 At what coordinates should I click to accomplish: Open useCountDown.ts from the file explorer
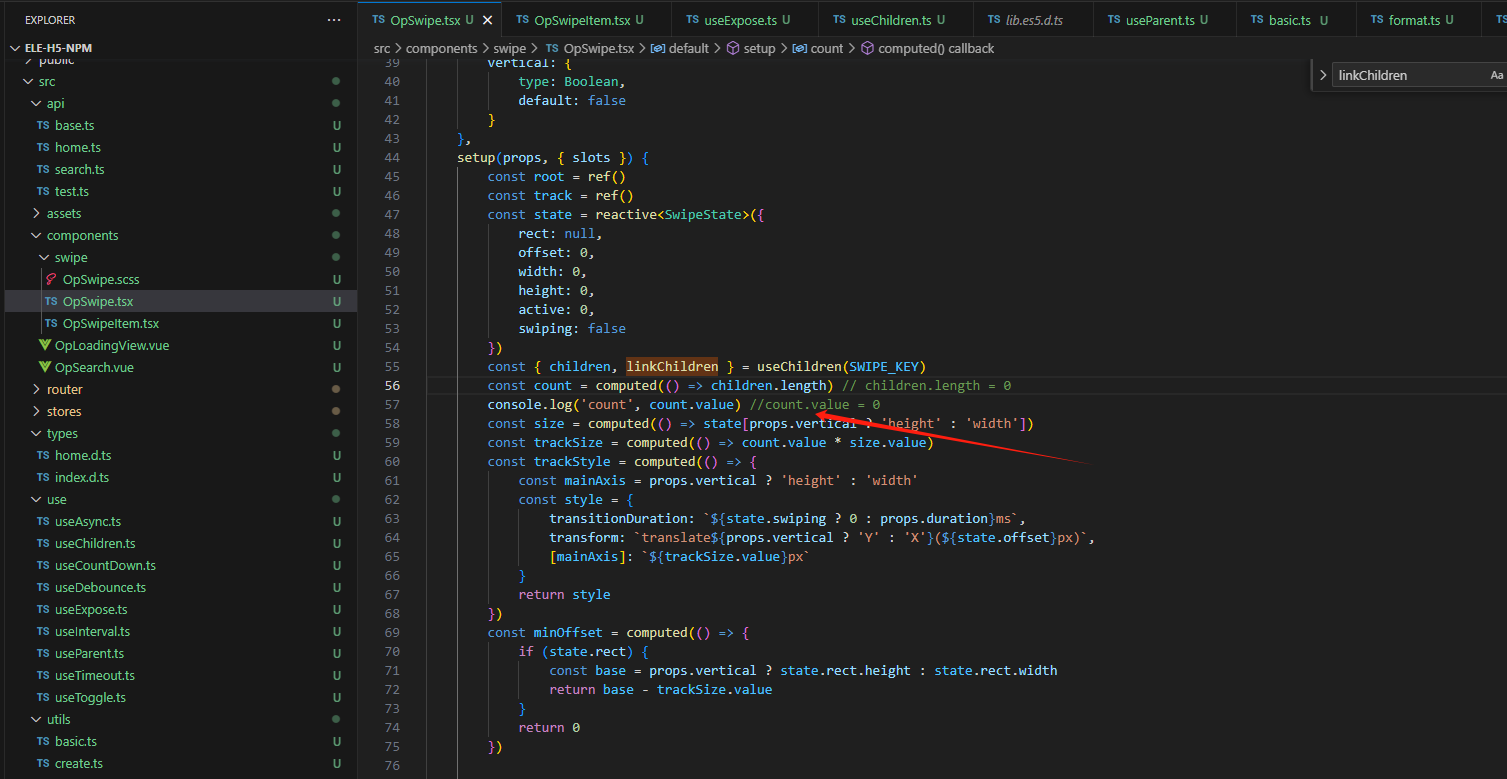pyautogui.click(x=105, y=566)
